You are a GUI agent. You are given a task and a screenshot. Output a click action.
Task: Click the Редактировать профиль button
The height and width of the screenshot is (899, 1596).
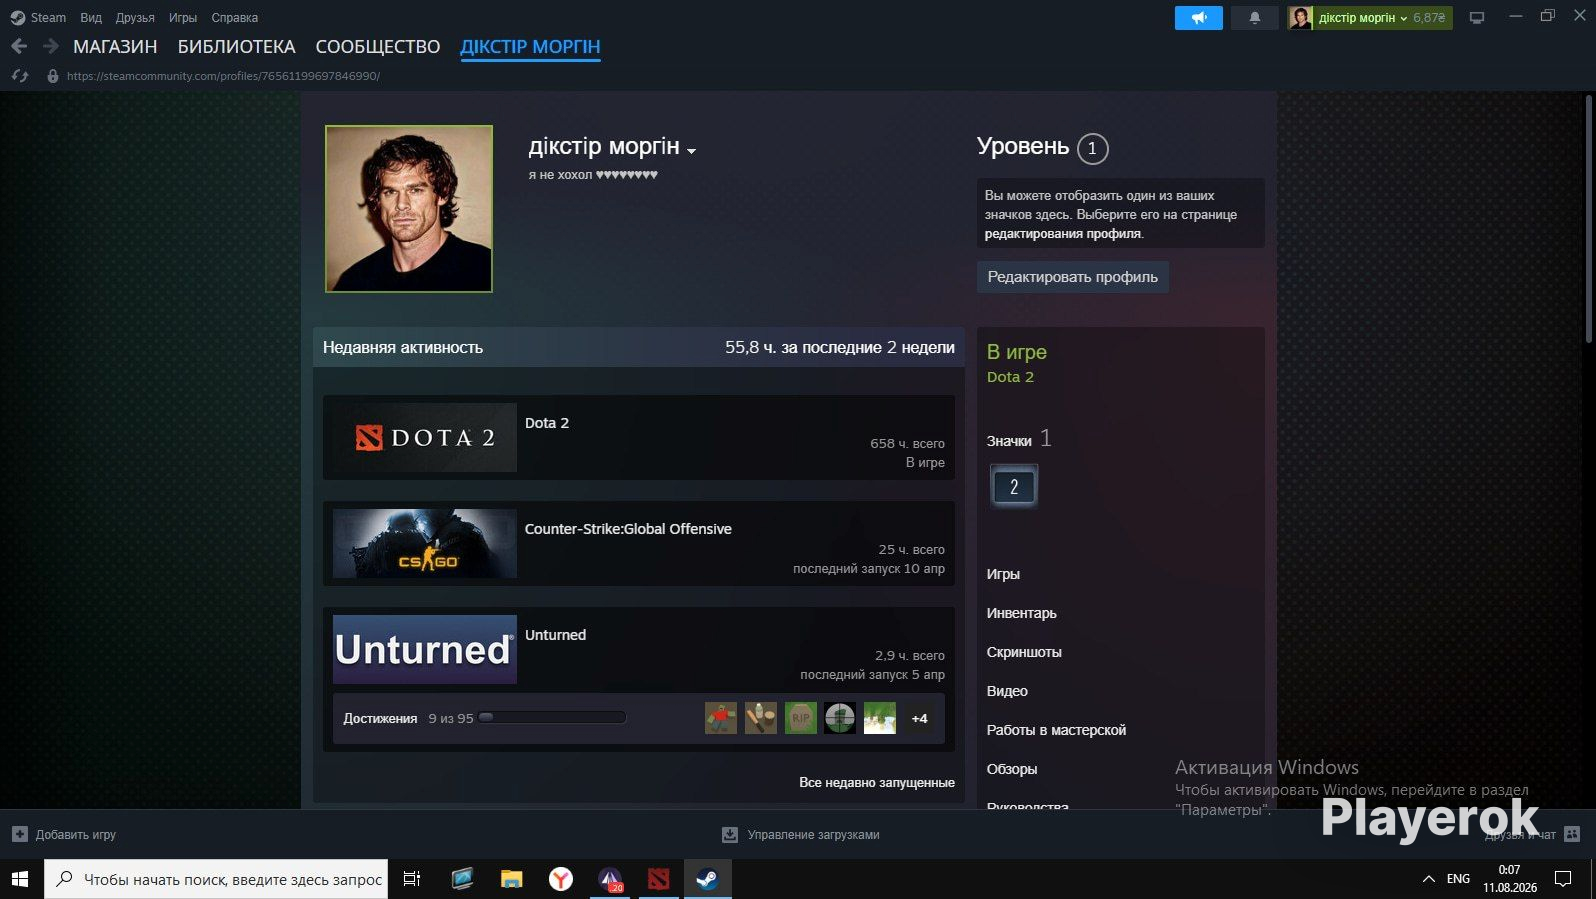click(1073, 277)
